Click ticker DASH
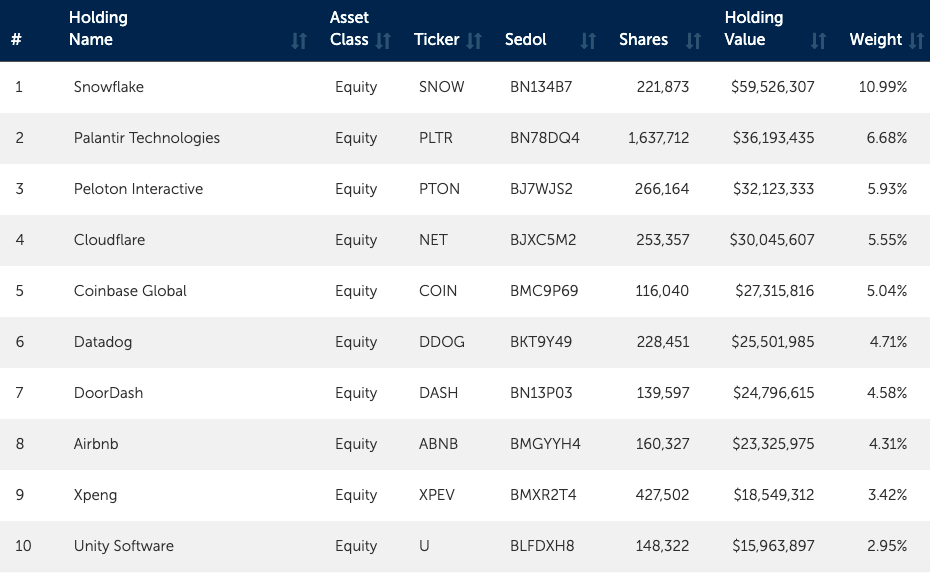The height and width of the screenshot is (573, 930). 438,393
